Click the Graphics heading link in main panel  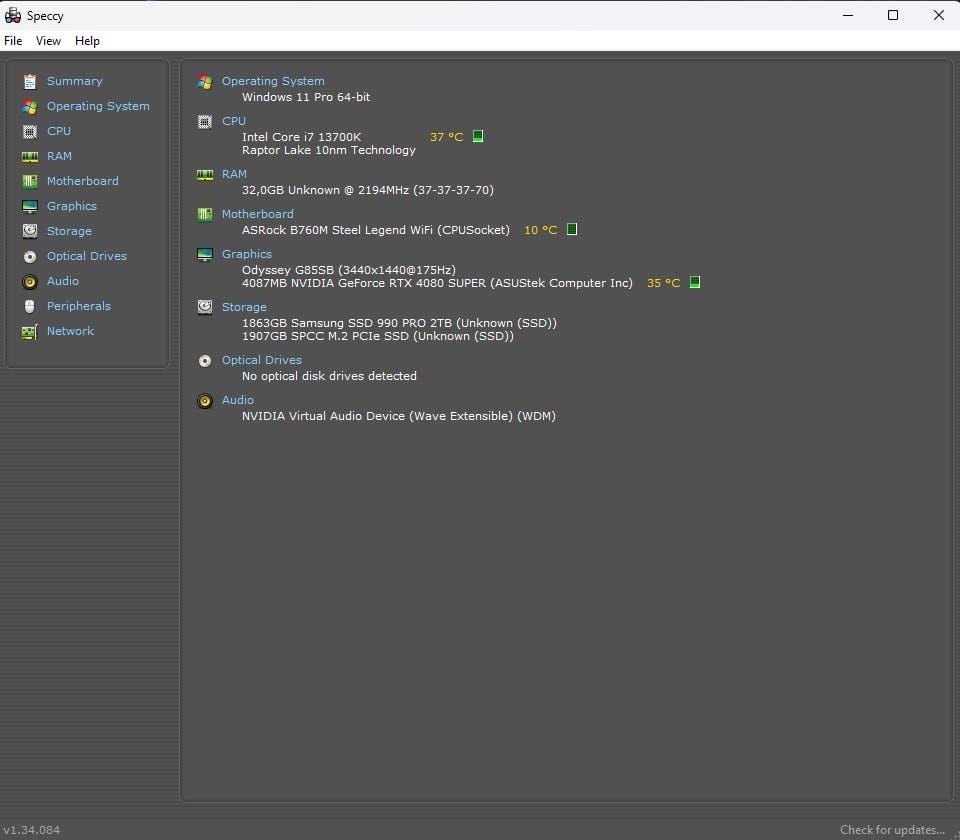[247, 254]
